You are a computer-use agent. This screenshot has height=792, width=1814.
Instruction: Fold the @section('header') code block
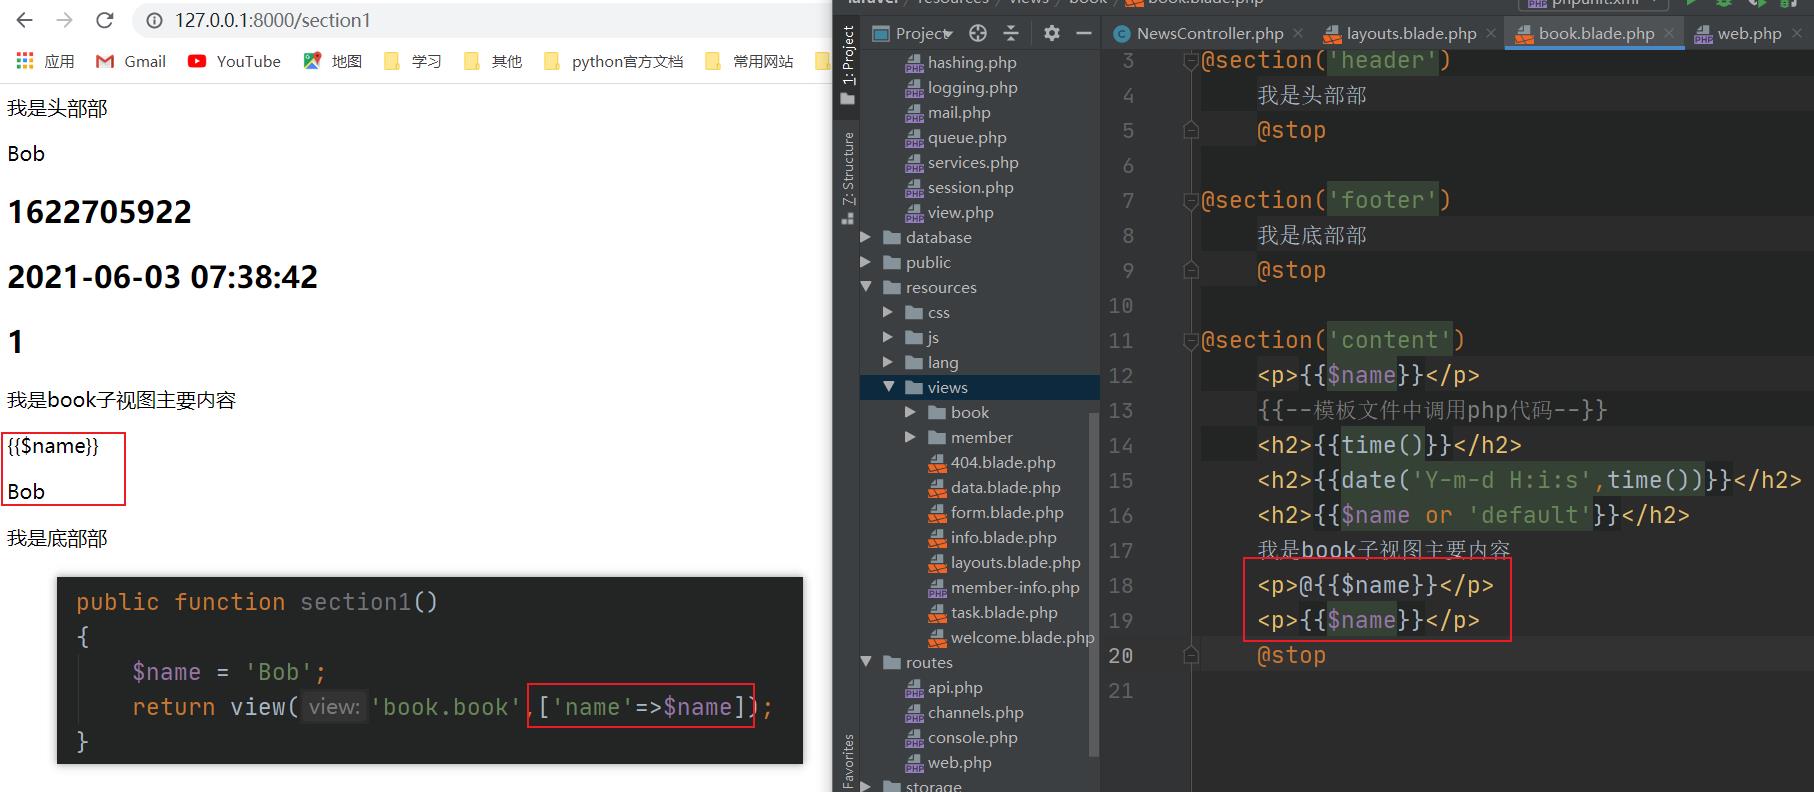(x=1190, y=61)
